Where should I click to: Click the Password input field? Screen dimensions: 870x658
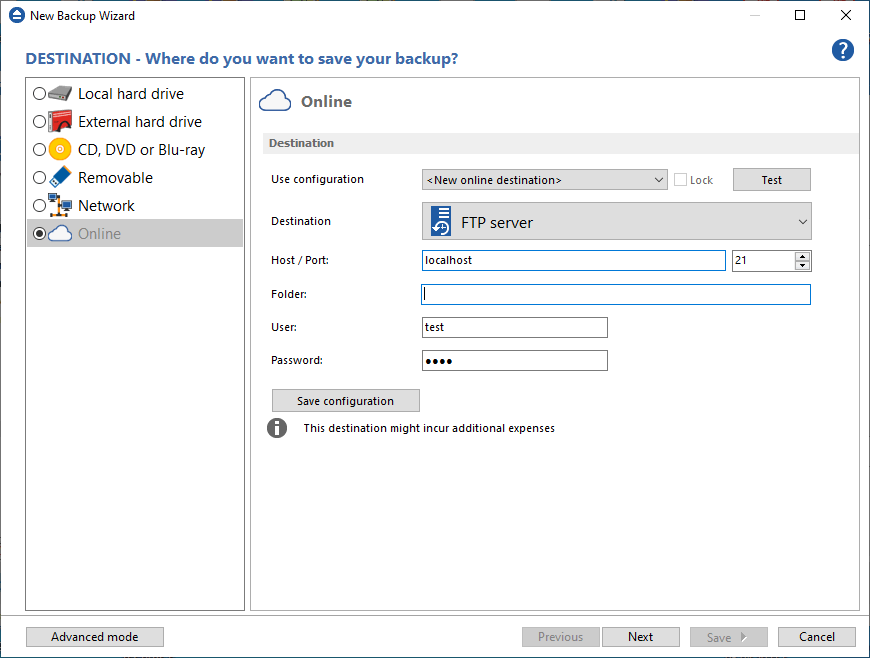(x=515, y=361)
